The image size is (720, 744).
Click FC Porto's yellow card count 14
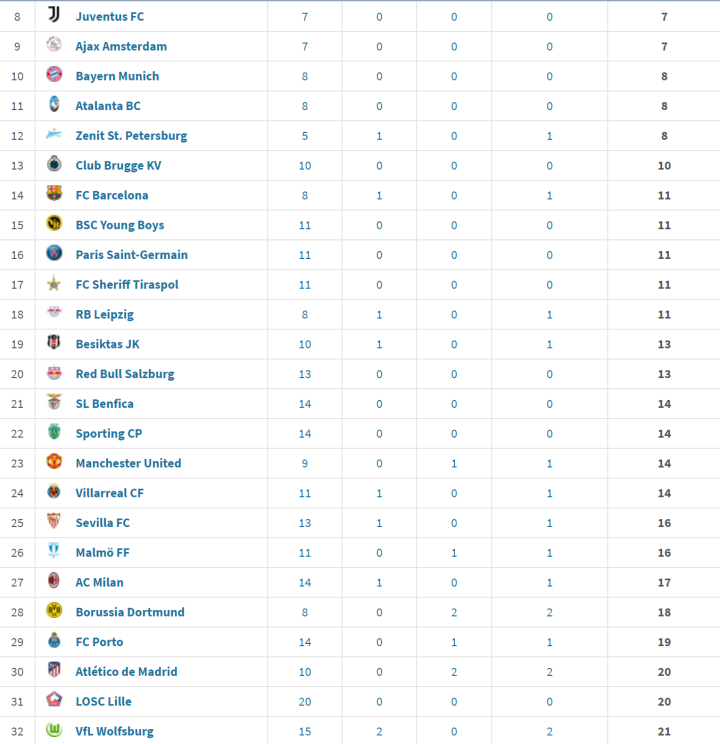(305, 642)
